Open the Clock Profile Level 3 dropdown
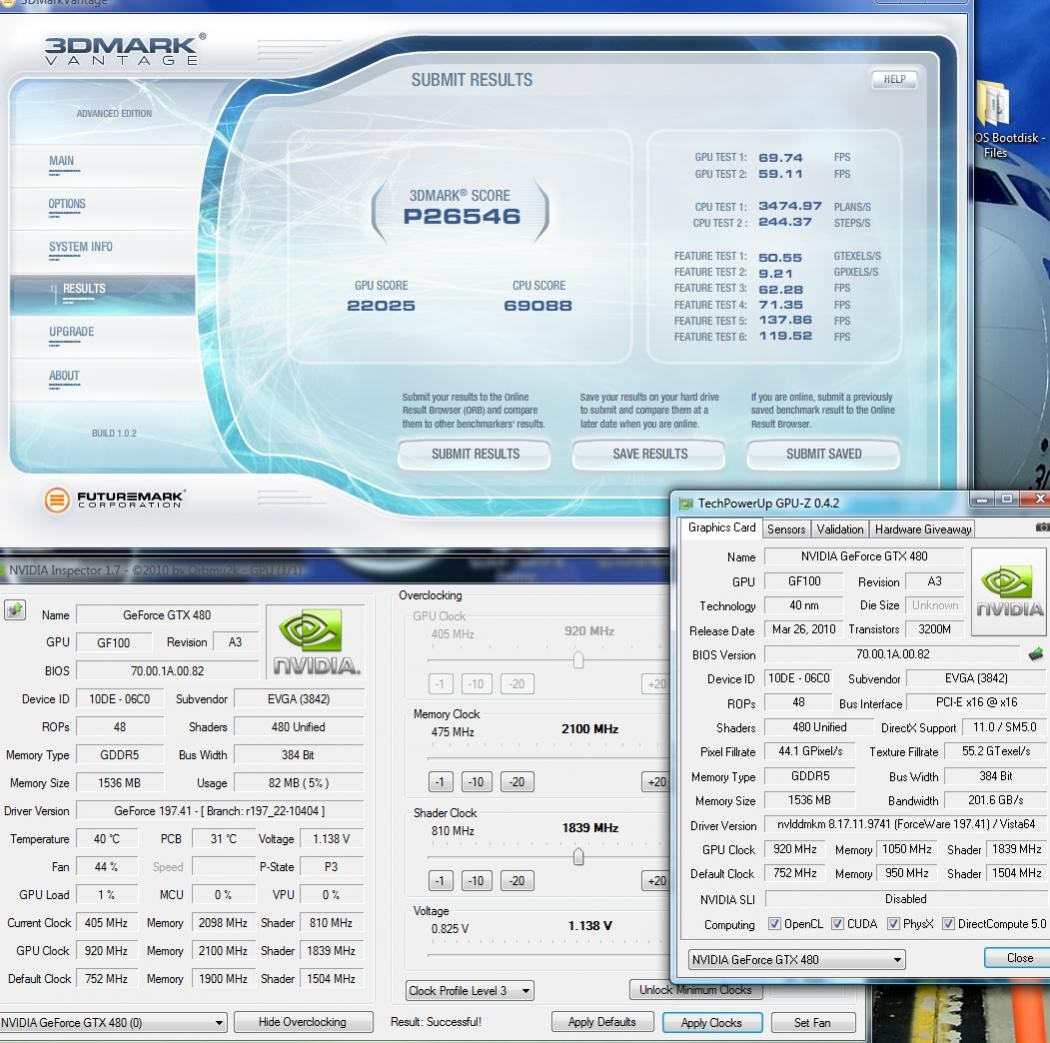The image size is (1050, 1043). click(469, 990)
